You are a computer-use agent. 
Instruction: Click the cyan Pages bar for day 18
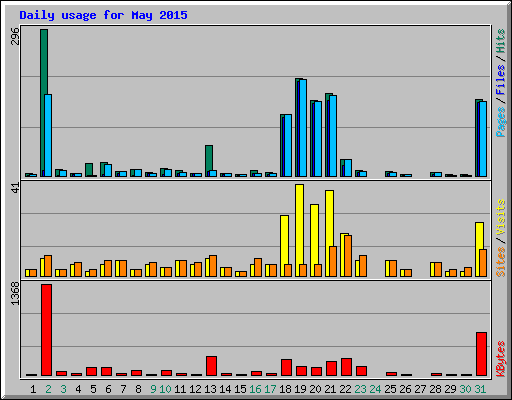(288, 146)
